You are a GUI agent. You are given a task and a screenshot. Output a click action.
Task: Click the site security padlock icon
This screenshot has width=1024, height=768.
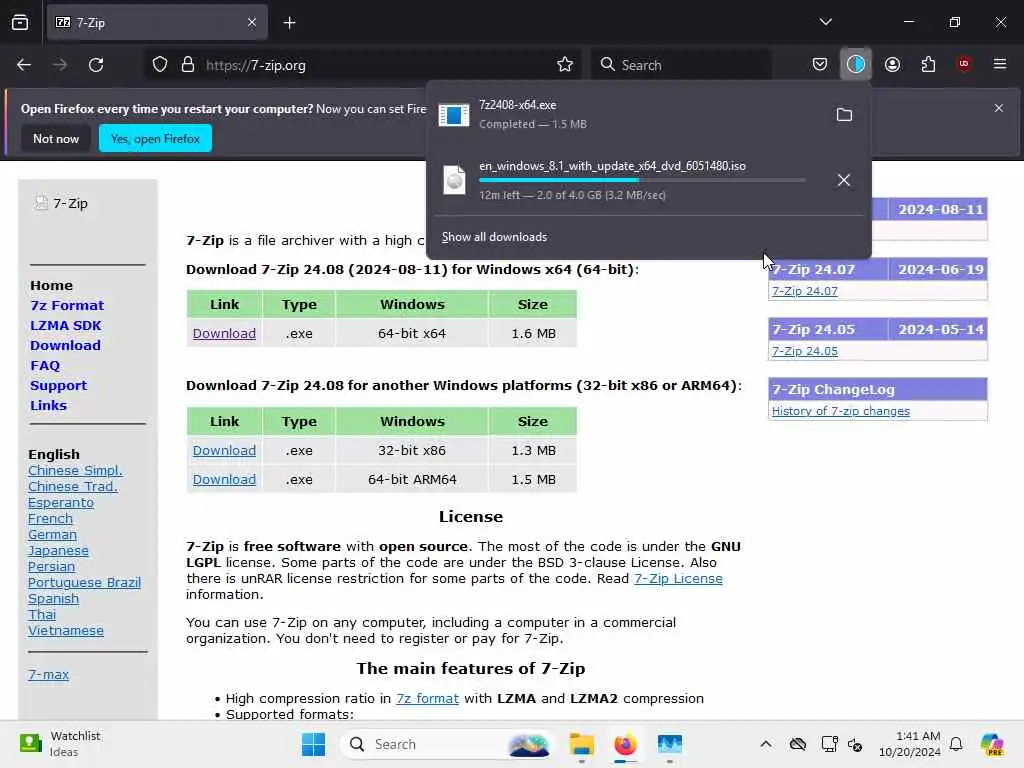coord(188,65)
